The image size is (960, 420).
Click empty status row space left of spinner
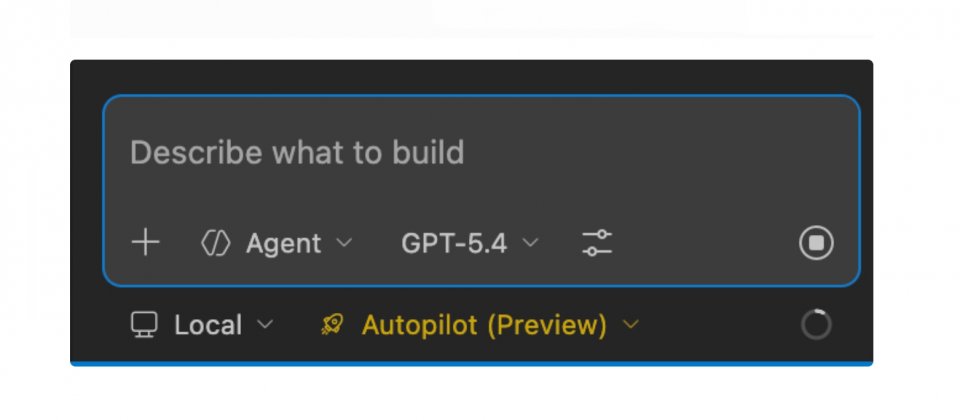pos(720,325)
